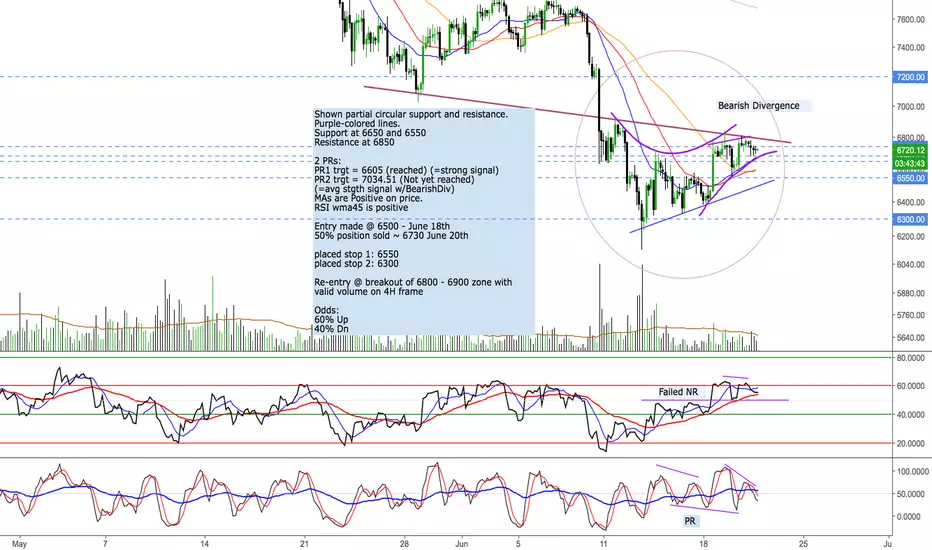Click the 'MAs are Positive on price.' line

369,198
